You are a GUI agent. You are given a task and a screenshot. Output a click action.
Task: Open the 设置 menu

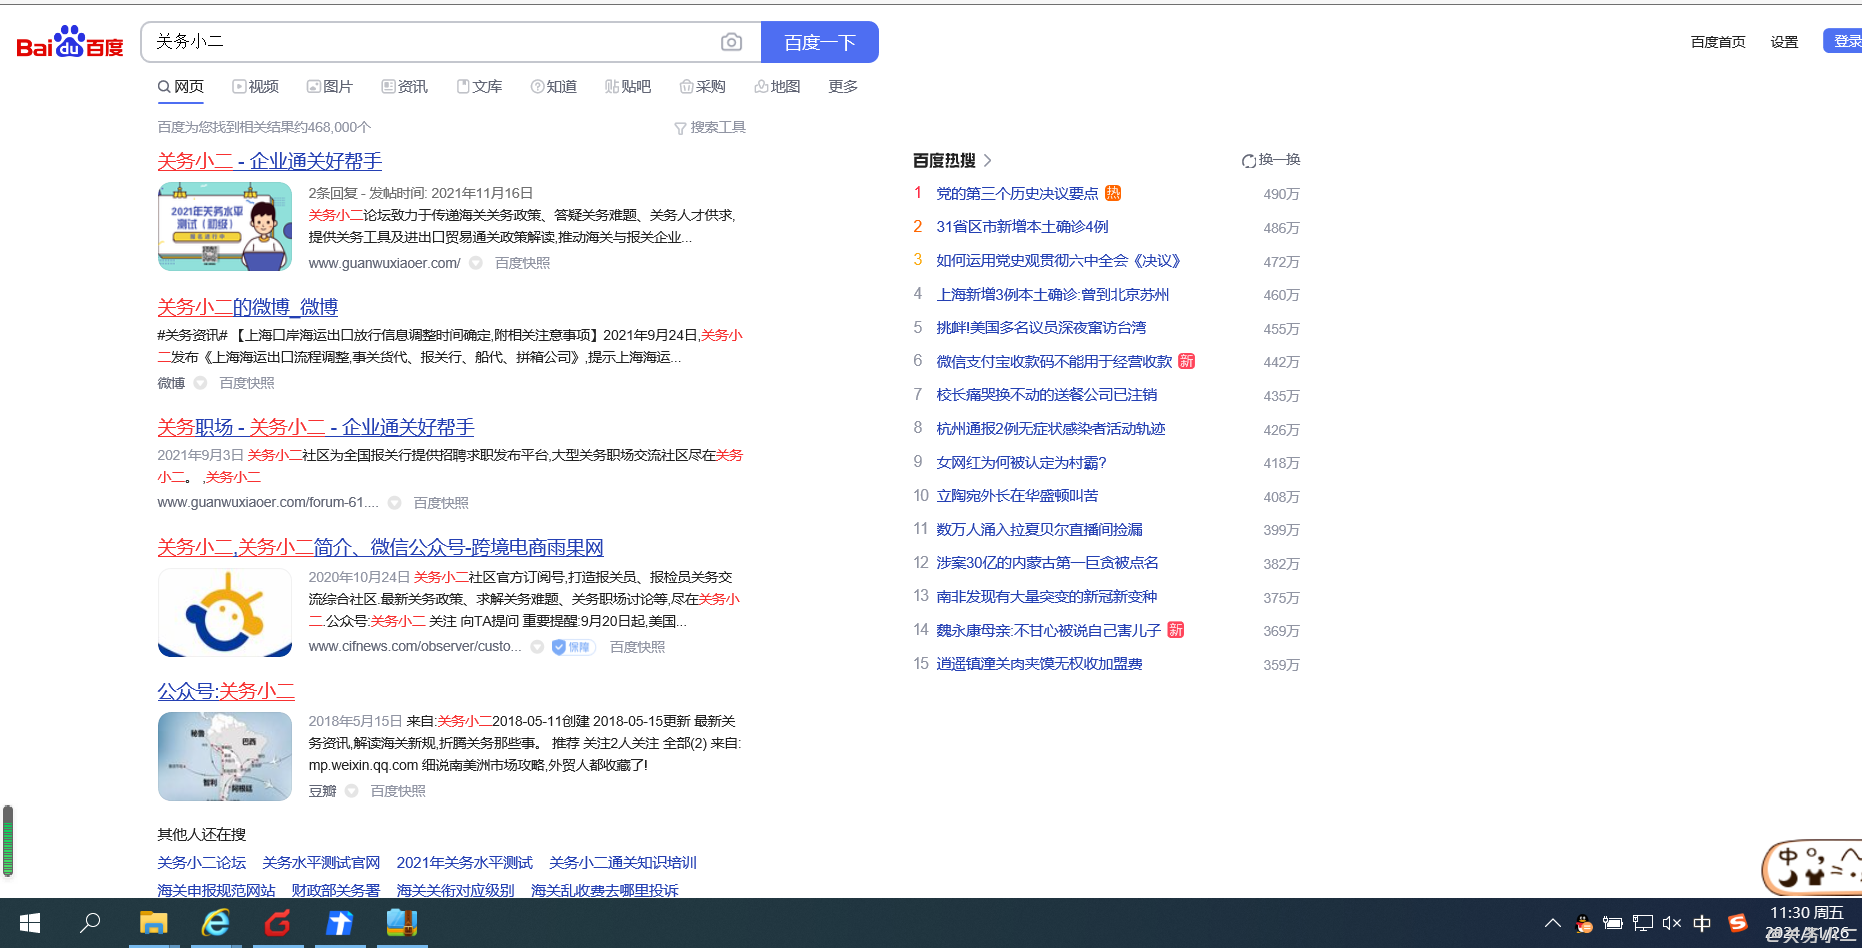click(1784, 42)
